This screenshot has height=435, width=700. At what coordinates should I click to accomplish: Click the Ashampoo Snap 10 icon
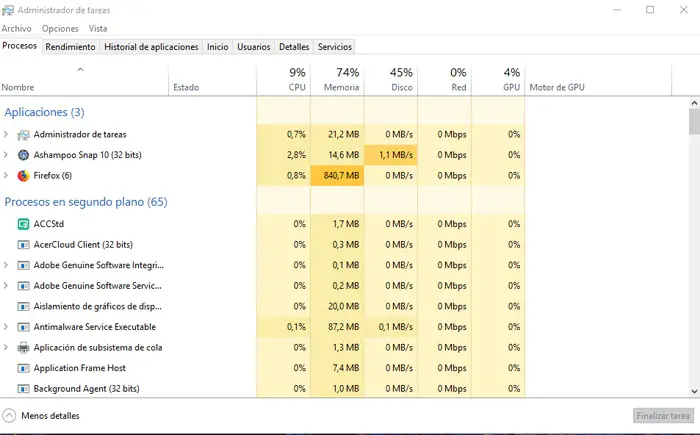click(x=24, y=155)
